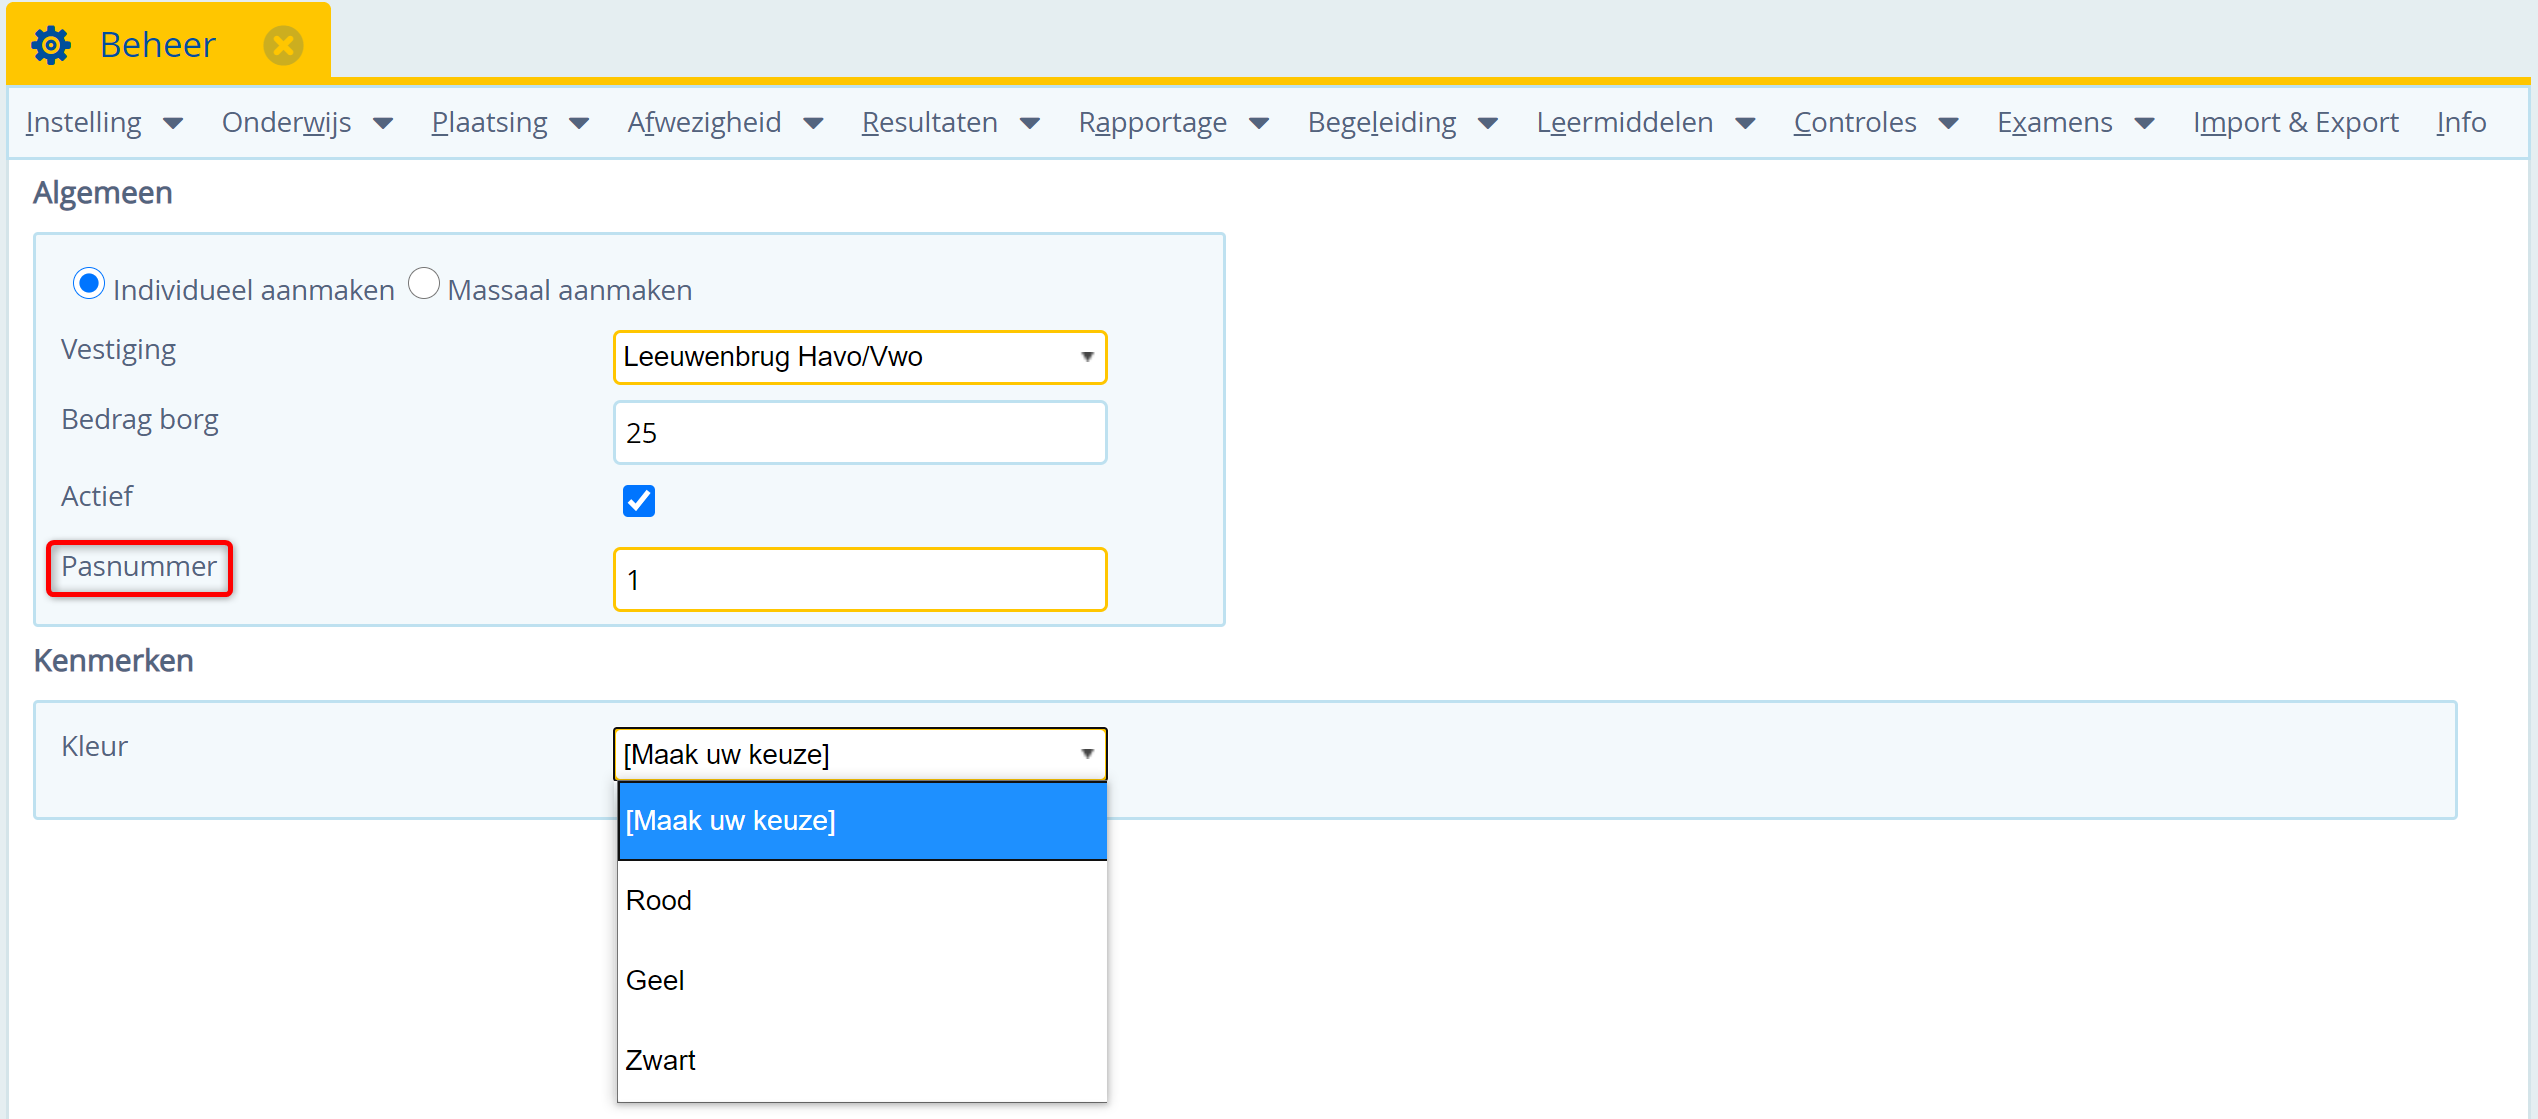
Task: Select Individueel aanmaken radio button
Action: click(x=89, y=285)
